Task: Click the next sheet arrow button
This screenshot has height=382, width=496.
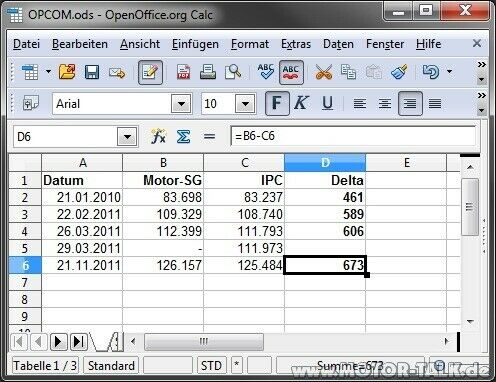Action: [58, 342]
